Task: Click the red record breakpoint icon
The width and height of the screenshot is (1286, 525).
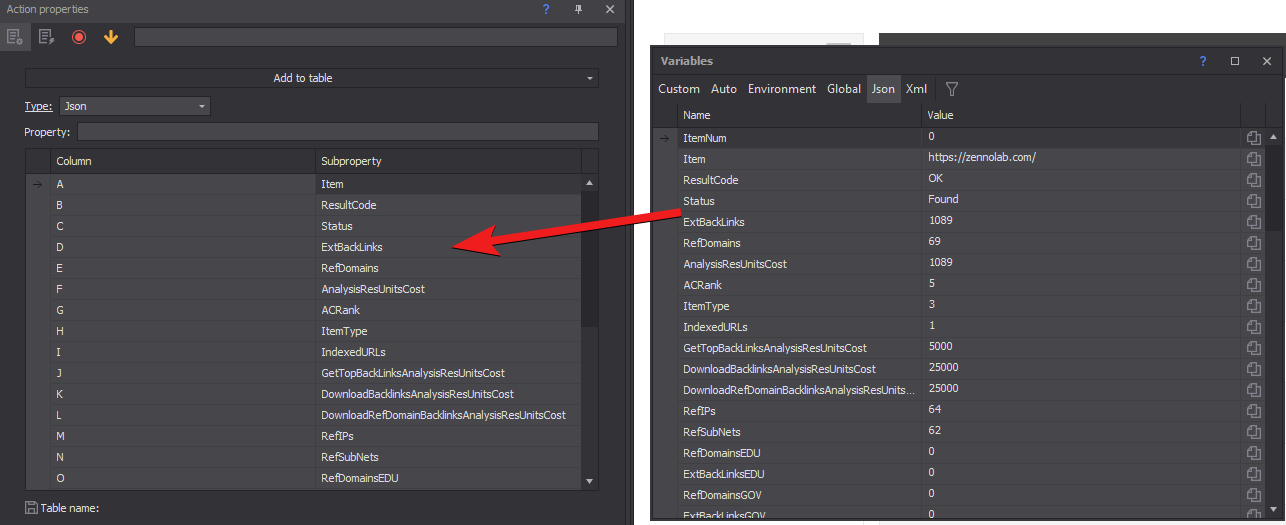Action: [79, 37]
